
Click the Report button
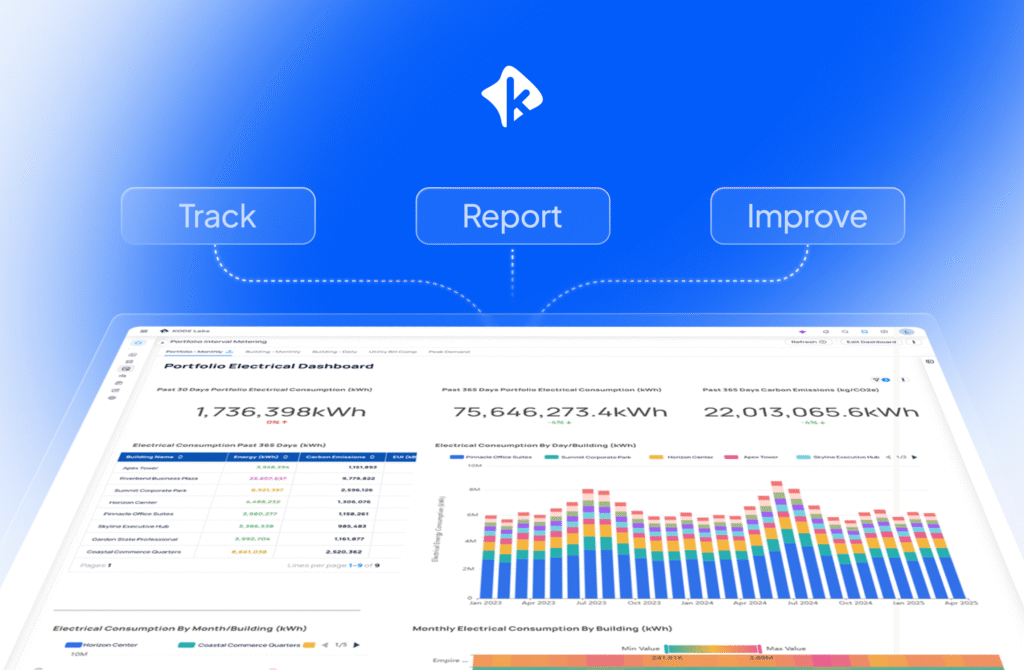[x=513, y=216]
